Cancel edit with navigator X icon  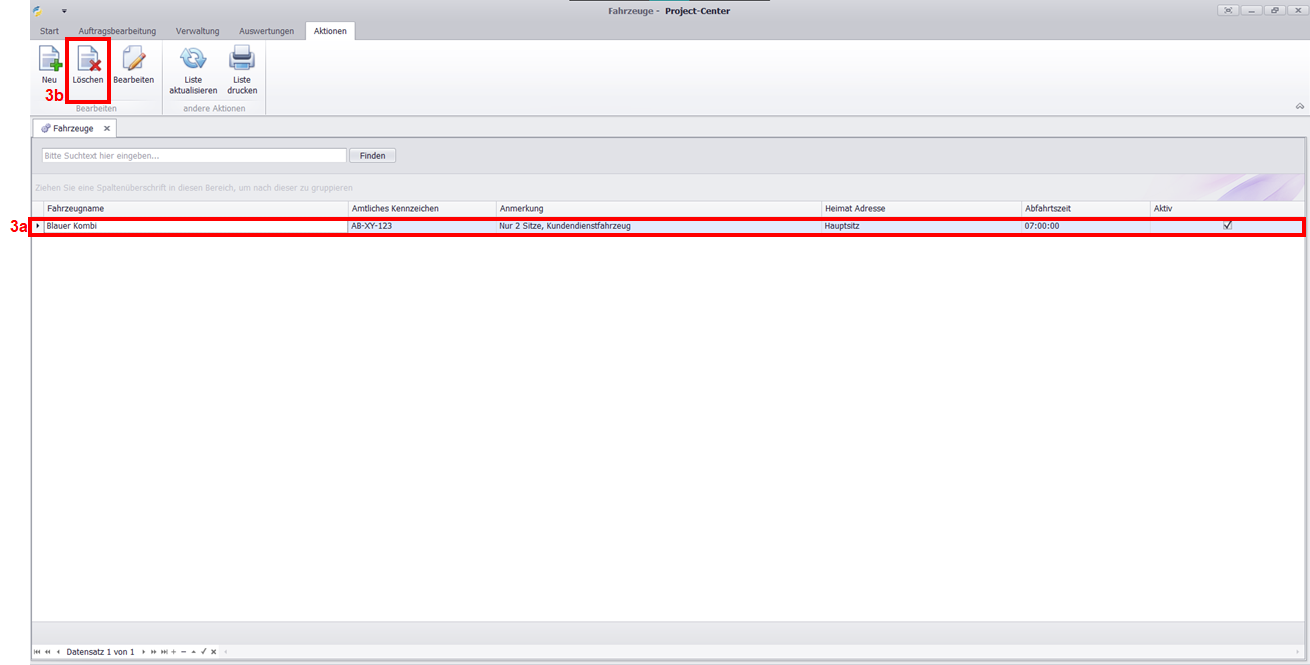[213, 652]
